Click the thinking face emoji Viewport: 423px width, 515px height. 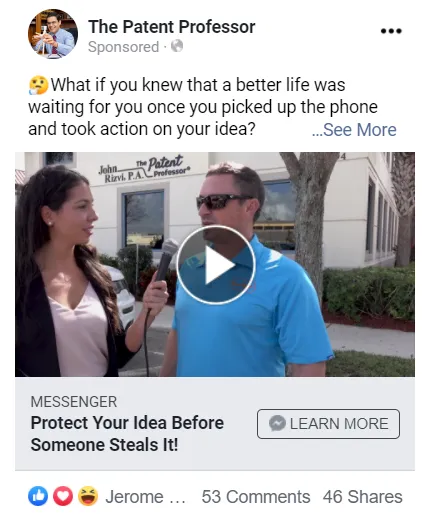point(39,85)
